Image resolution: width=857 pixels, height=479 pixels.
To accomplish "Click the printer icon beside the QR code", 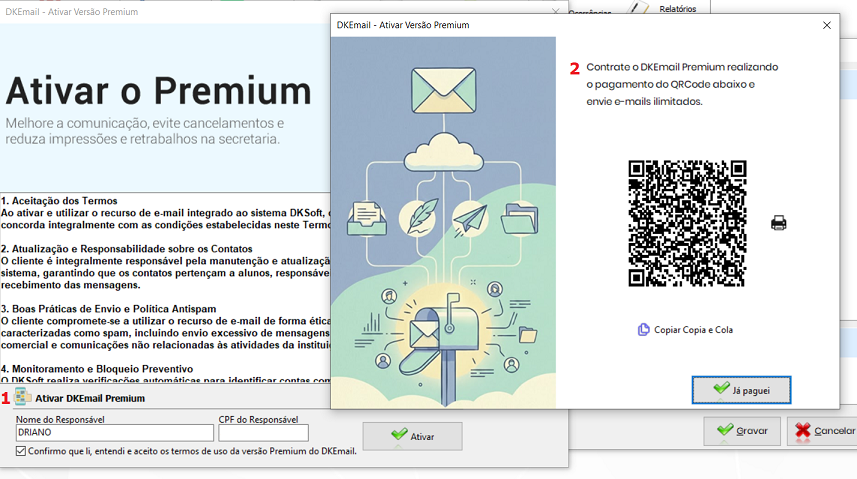I will pyautogui.click(x=778, y=223).
